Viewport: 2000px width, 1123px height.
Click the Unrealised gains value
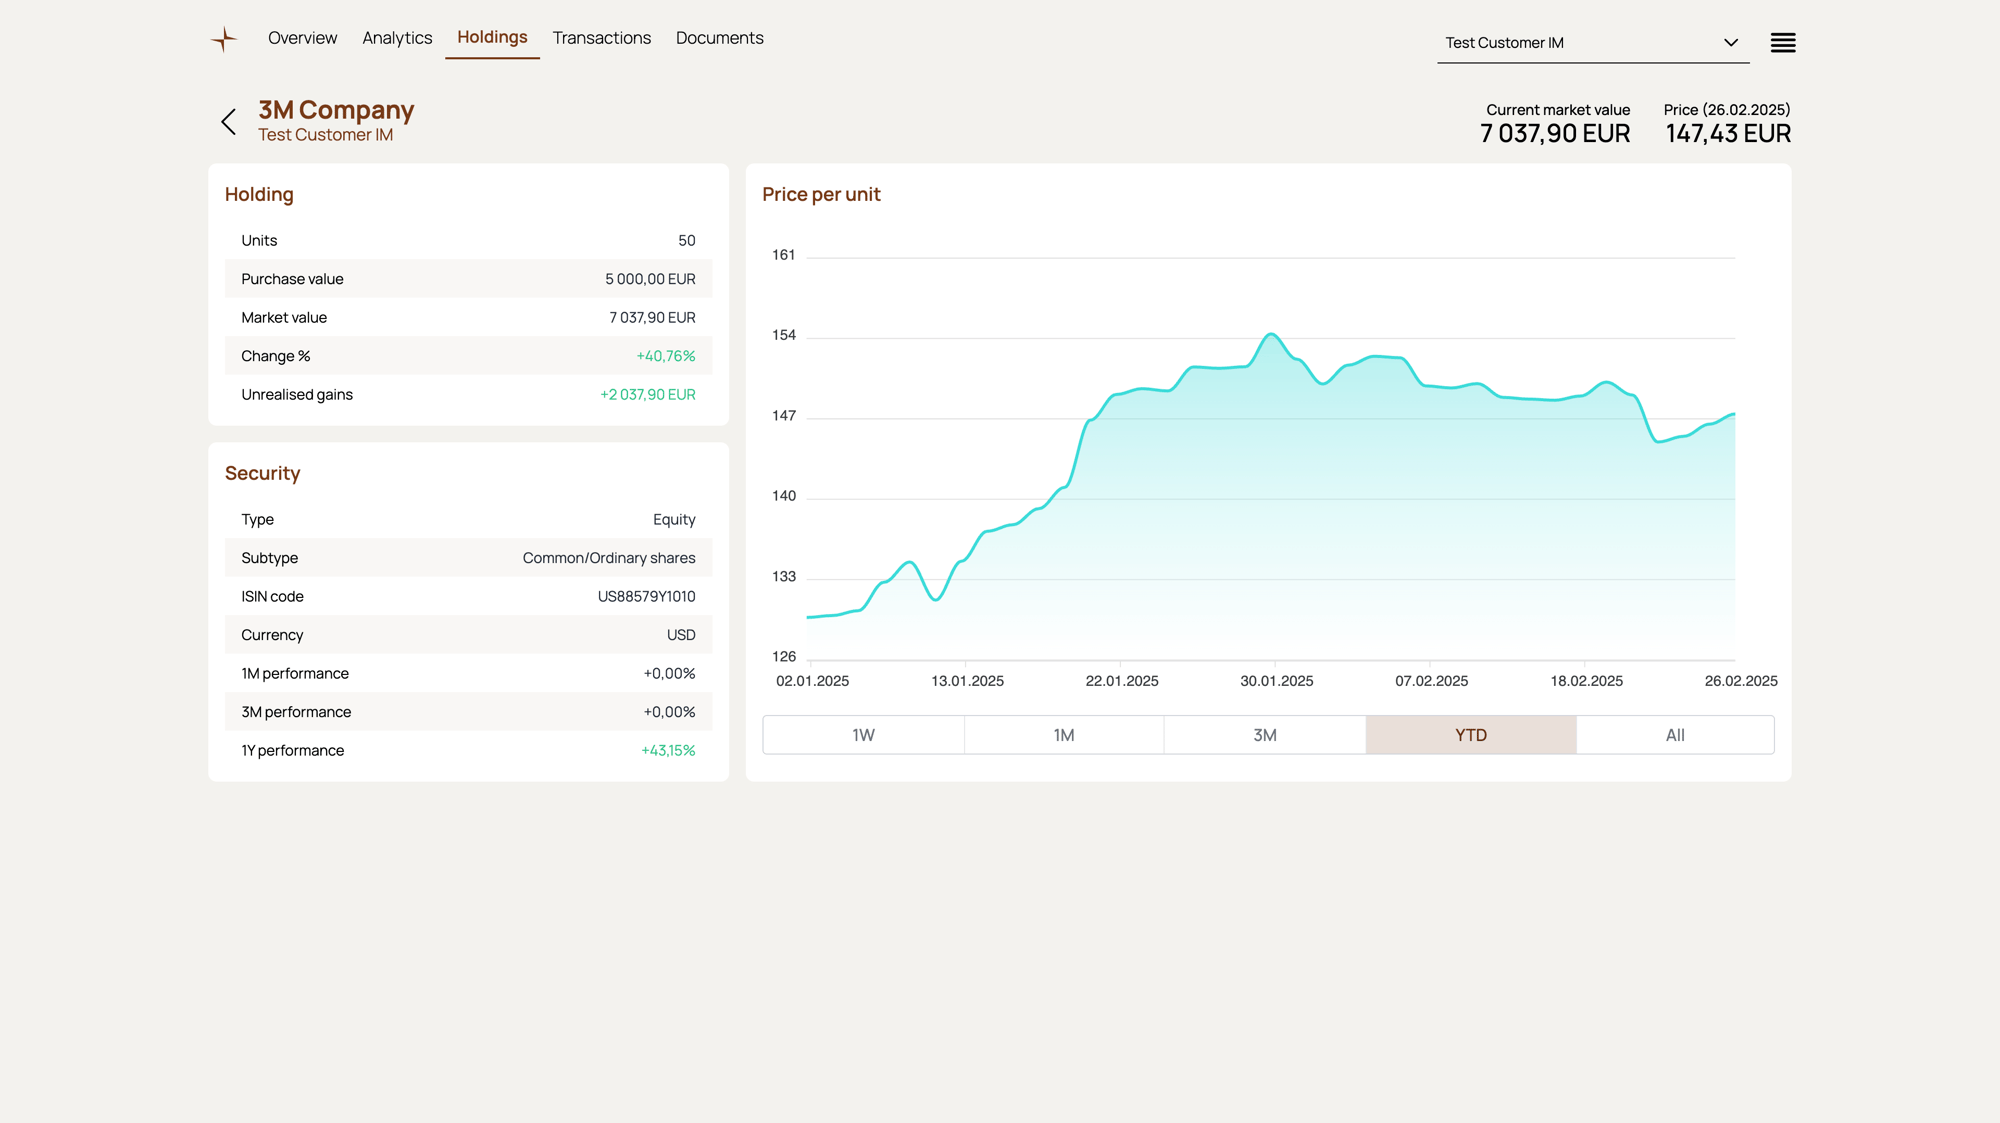point(647,395)
